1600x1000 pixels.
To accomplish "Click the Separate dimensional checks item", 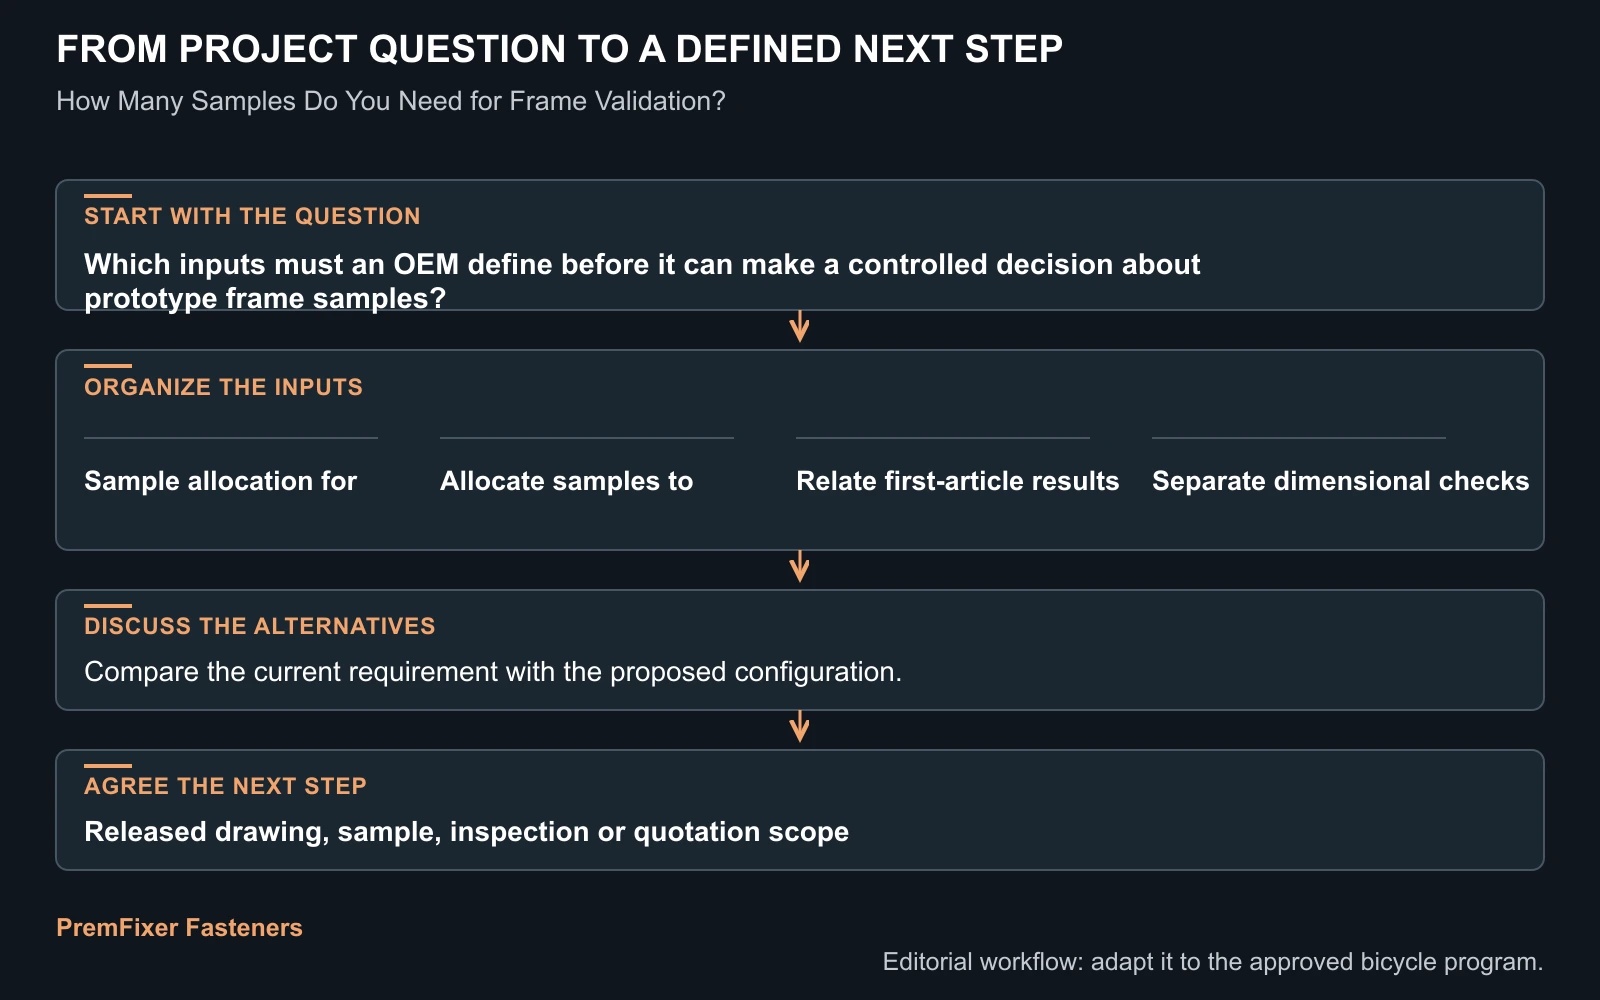I will click(x=1340, y=481).
